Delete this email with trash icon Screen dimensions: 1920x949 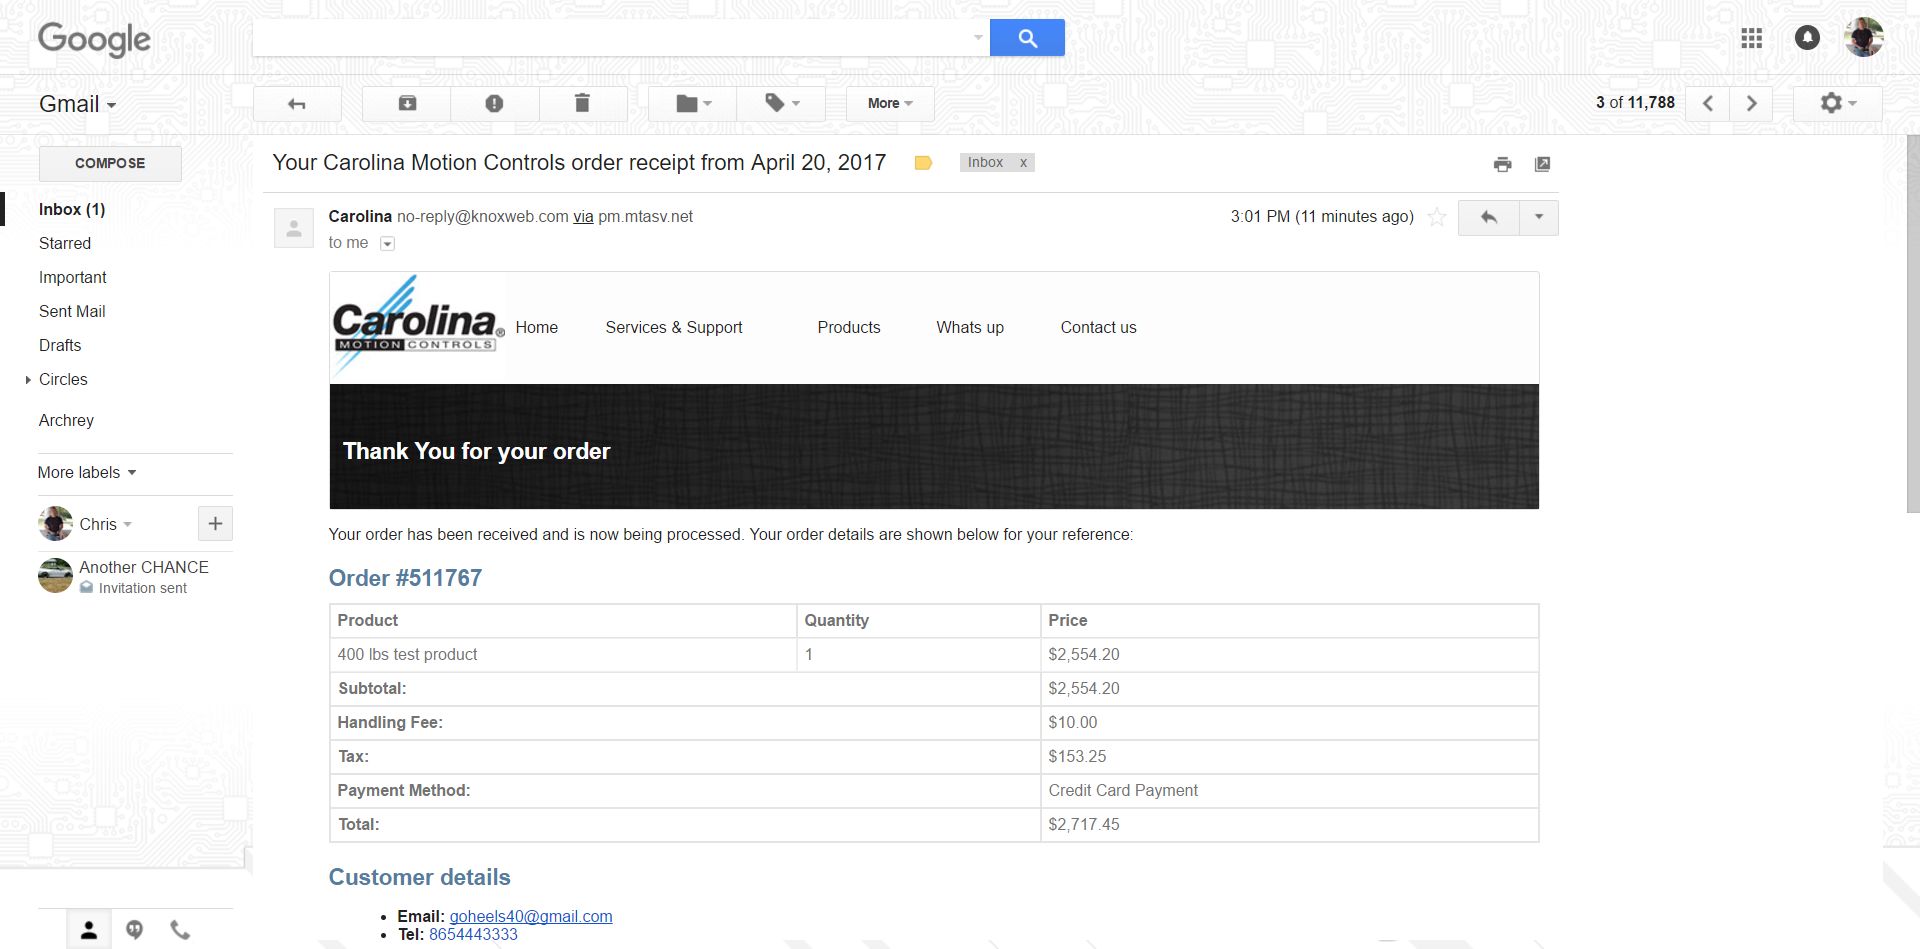point(582,103)
